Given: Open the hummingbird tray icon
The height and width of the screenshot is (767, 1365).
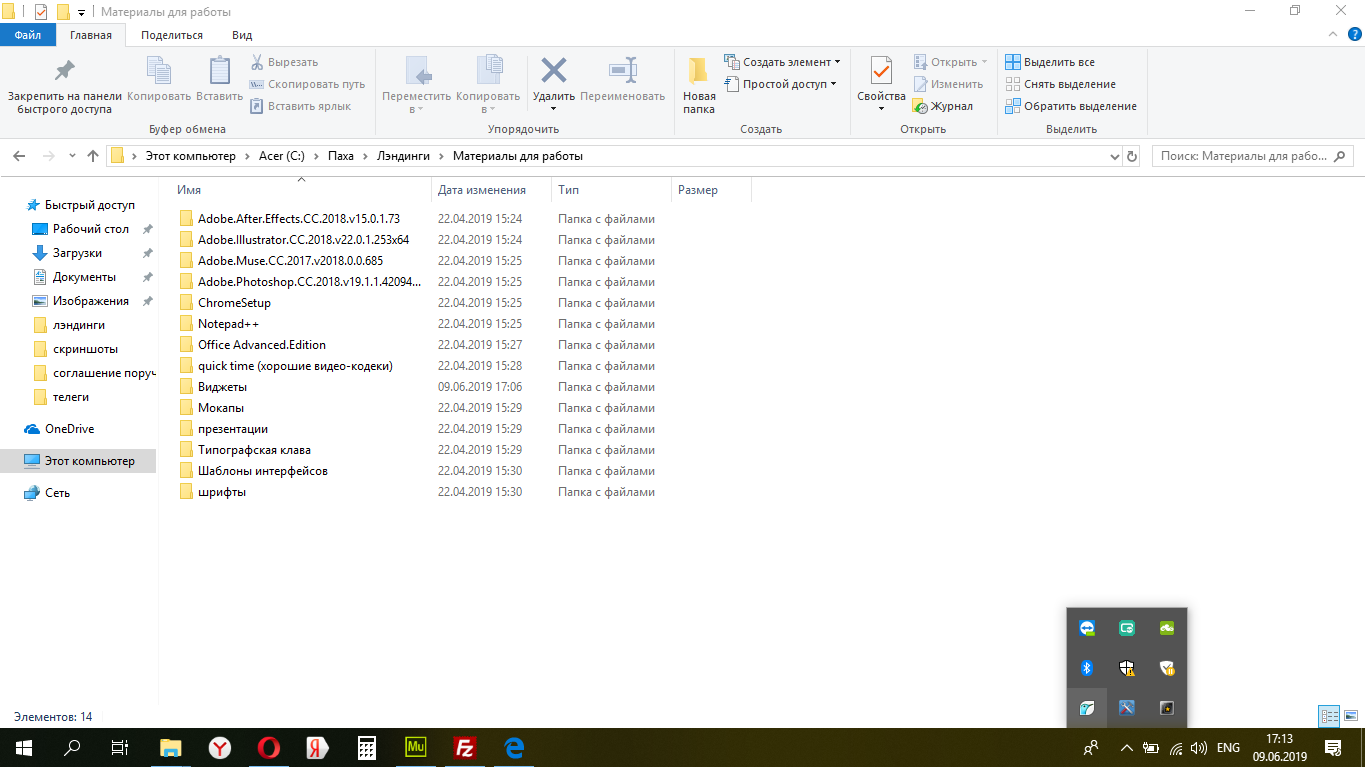Looking at the screenshot, I should point(1087,708).
